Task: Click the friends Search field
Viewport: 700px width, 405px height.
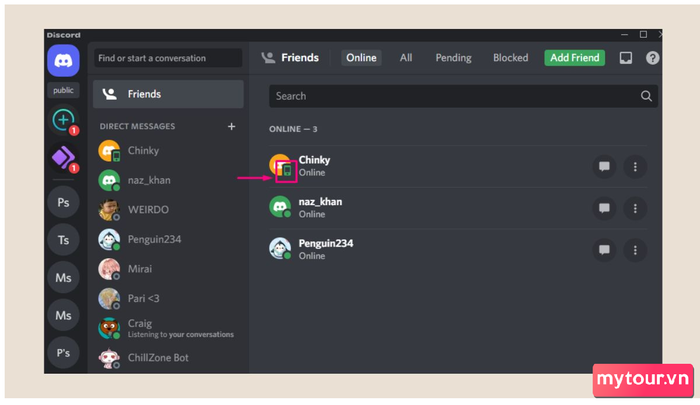Action: coord(463,96)
